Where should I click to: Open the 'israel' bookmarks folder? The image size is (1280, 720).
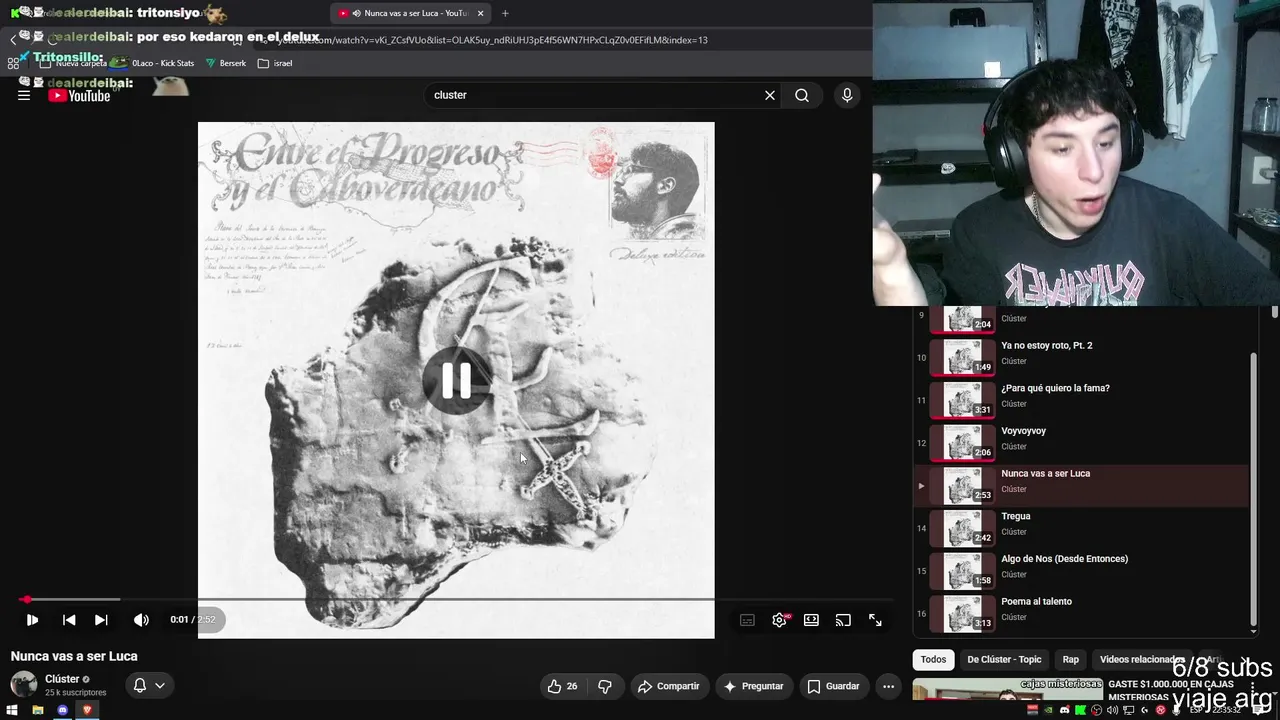point(275,63)
